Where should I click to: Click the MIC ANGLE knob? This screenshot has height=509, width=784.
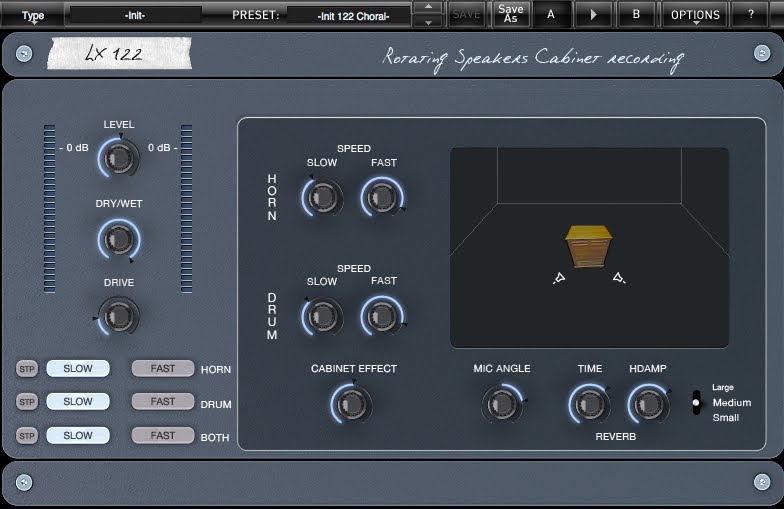(502, 404)
